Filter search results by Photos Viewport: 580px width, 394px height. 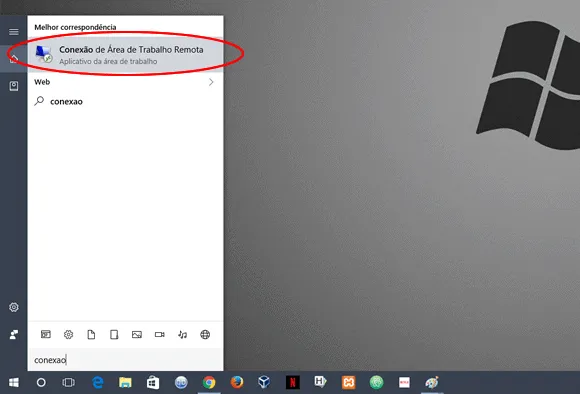(x=137, y=334)
